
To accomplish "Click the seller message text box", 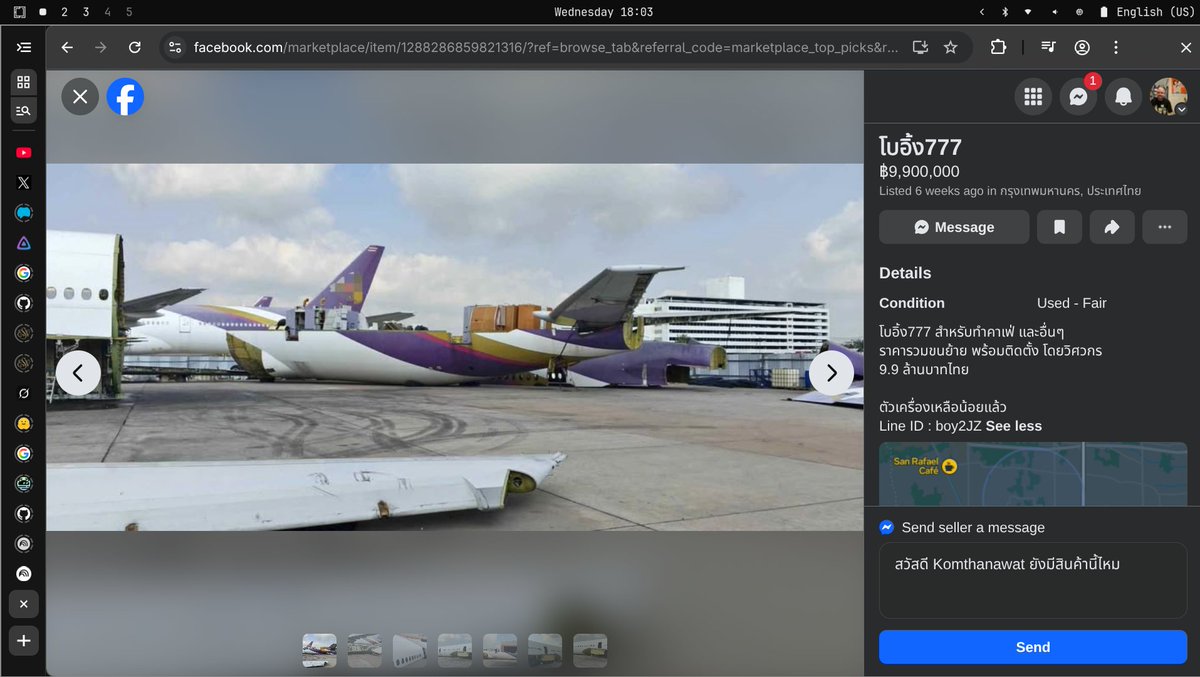I will [x=1033, y=580].
